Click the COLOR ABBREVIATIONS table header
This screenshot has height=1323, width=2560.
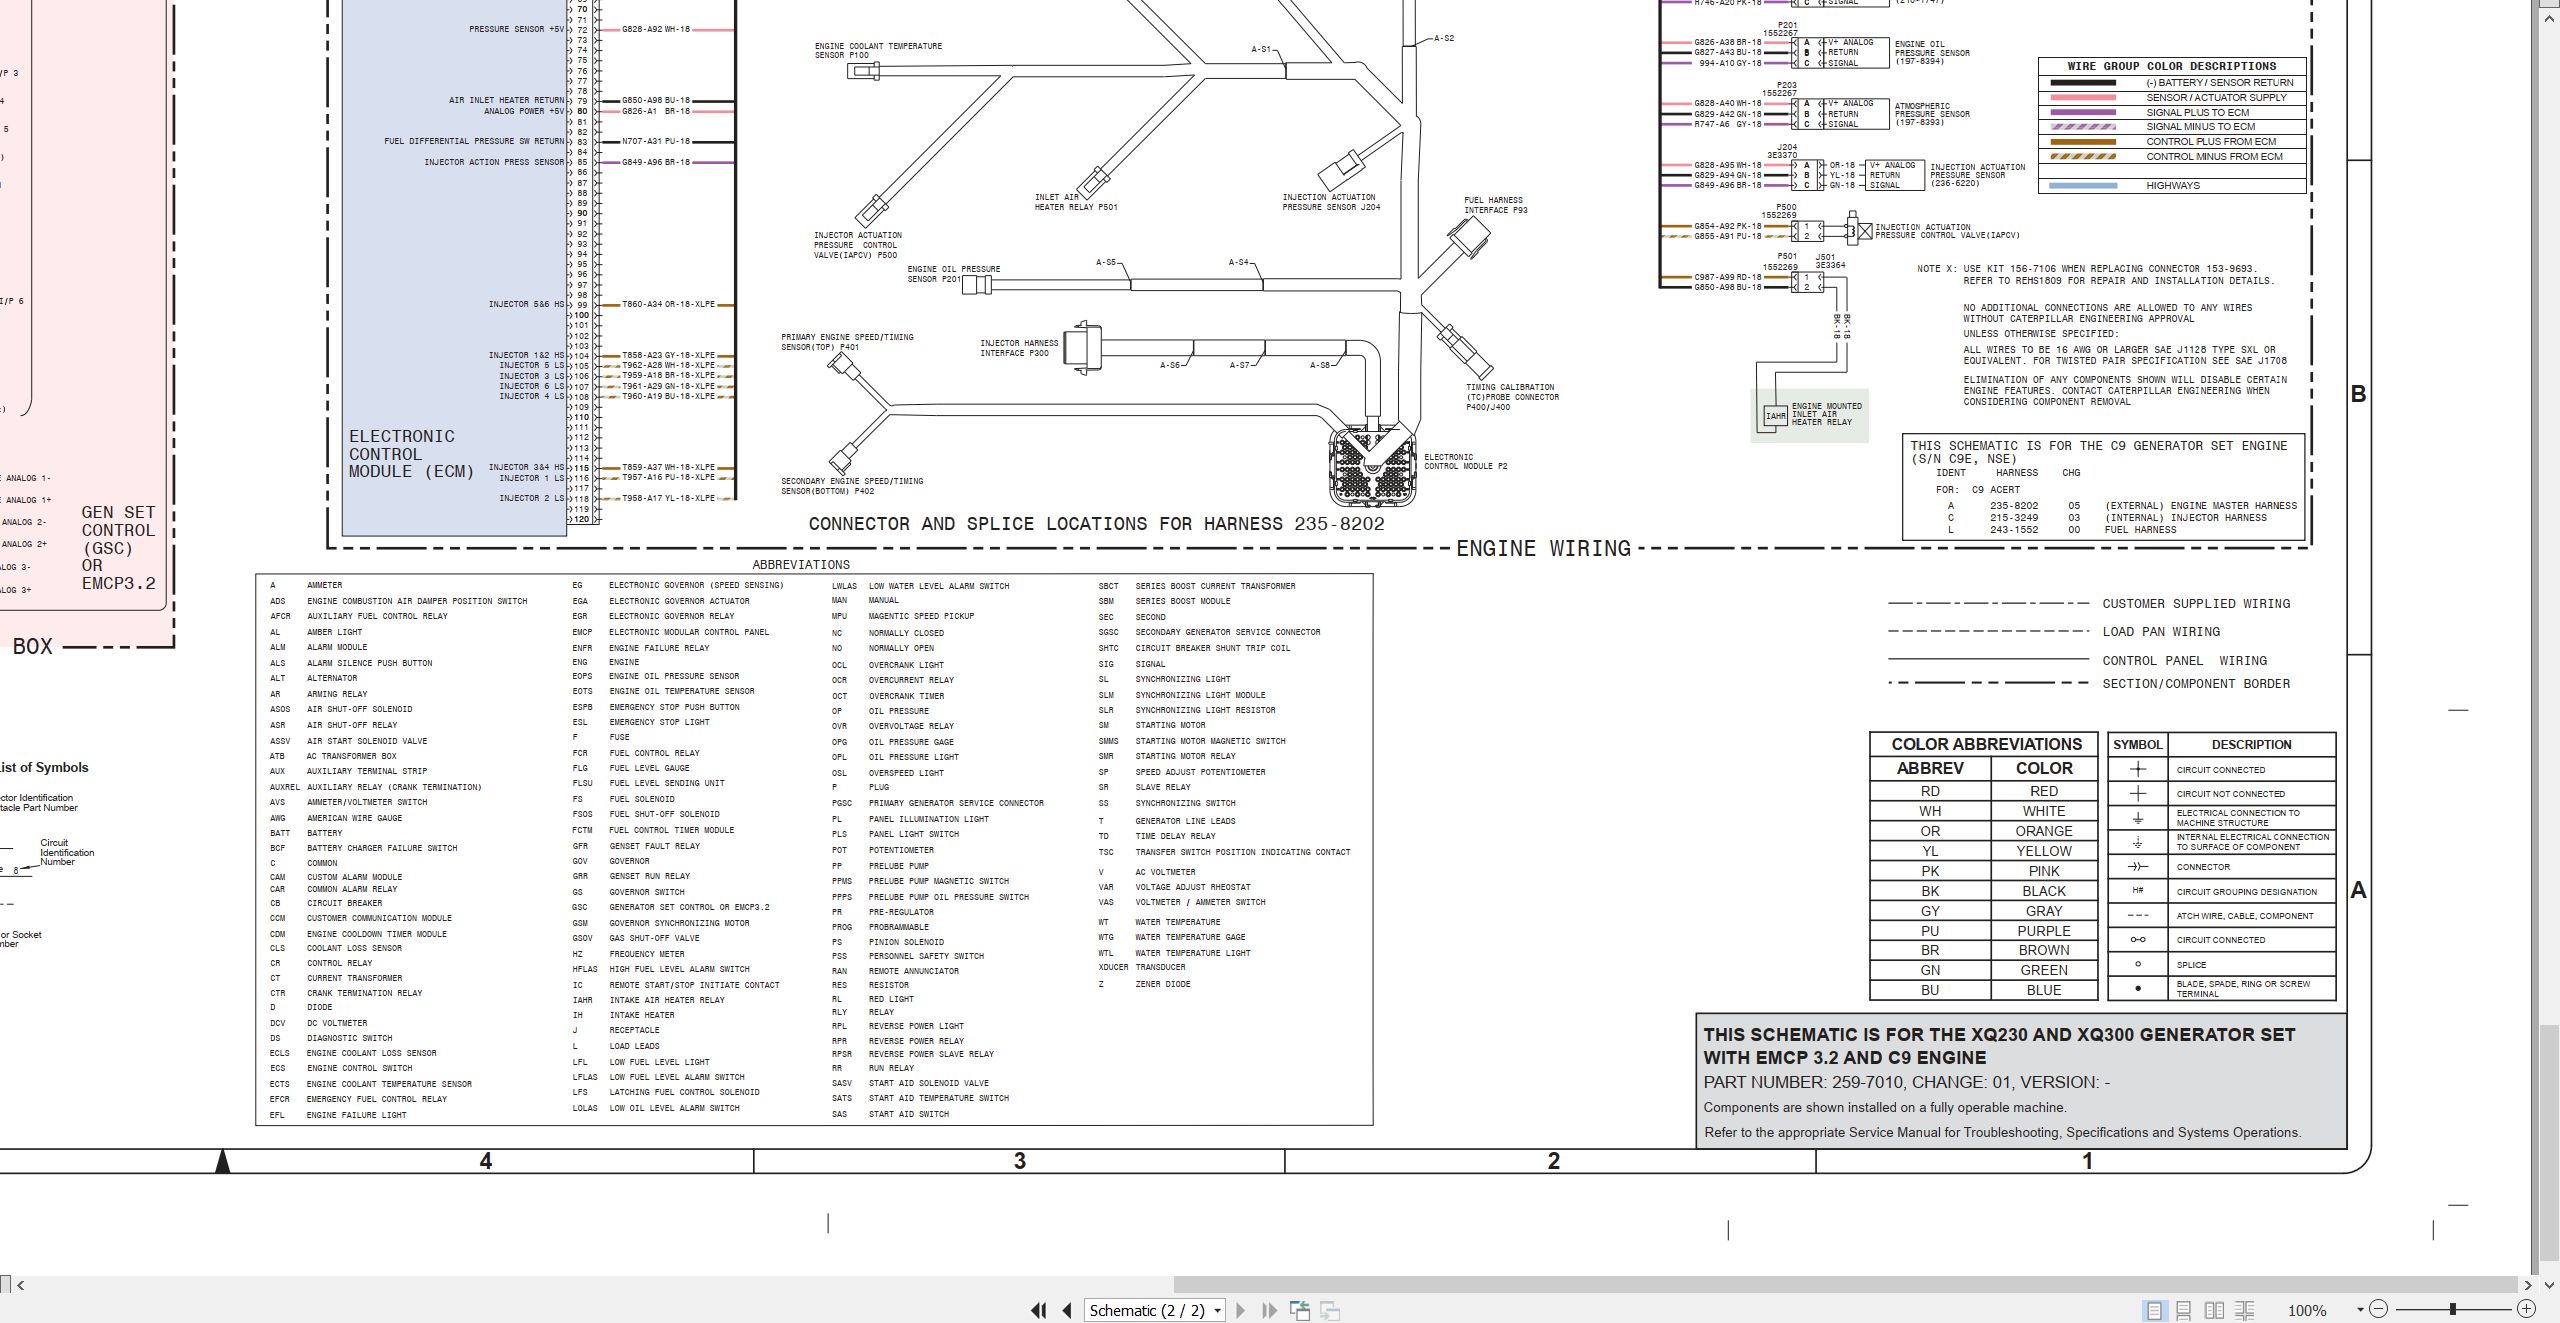1986,744
